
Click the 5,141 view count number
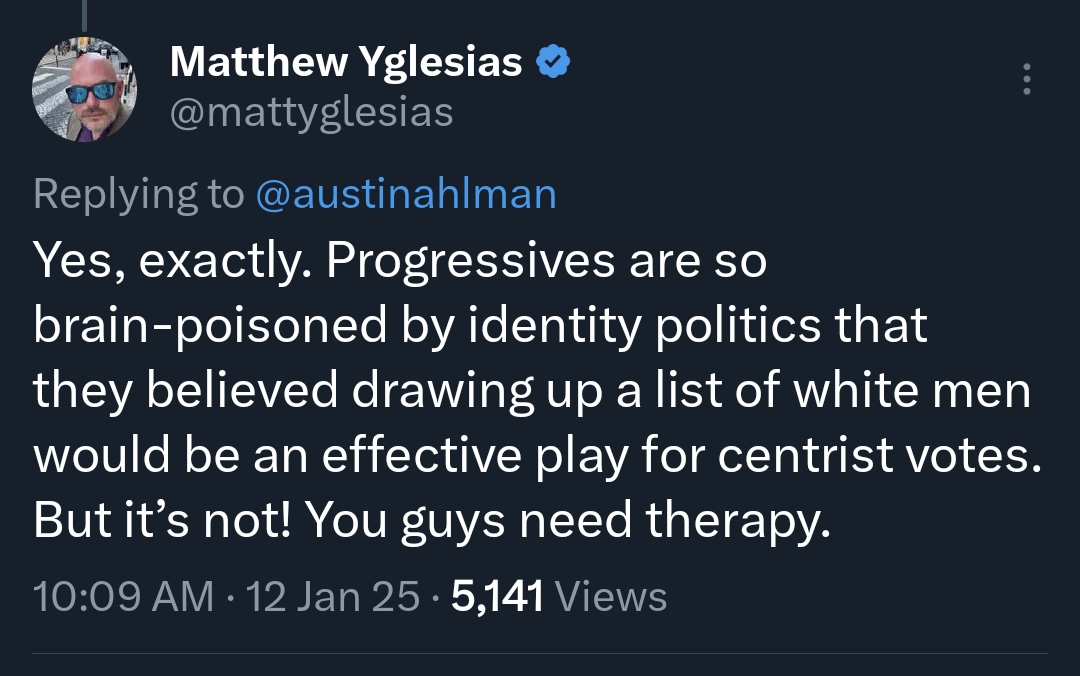(497, 596)
